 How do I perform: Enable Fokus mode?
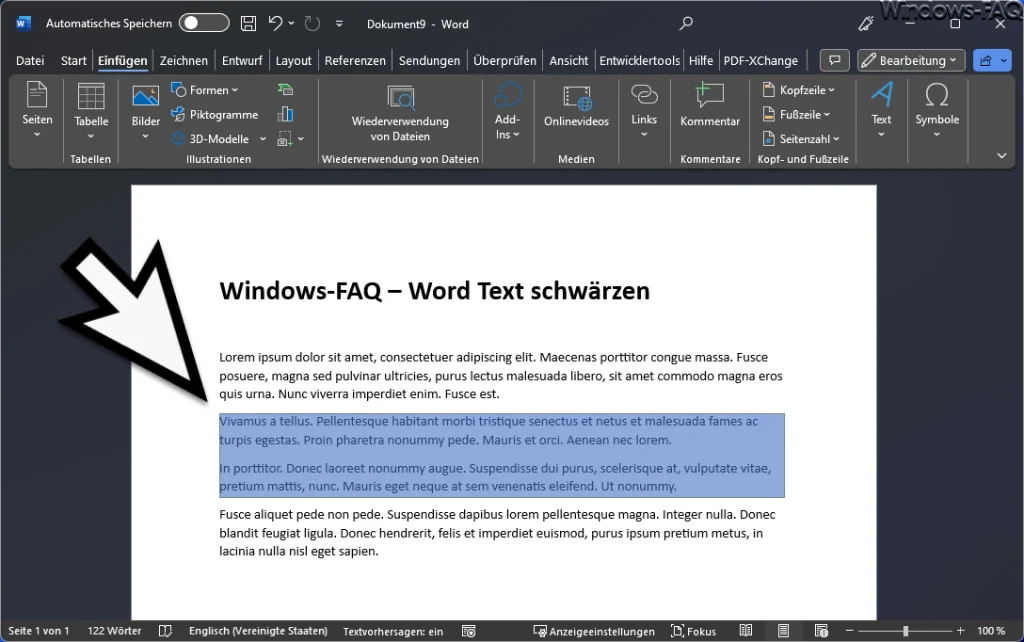pos(693,631)
